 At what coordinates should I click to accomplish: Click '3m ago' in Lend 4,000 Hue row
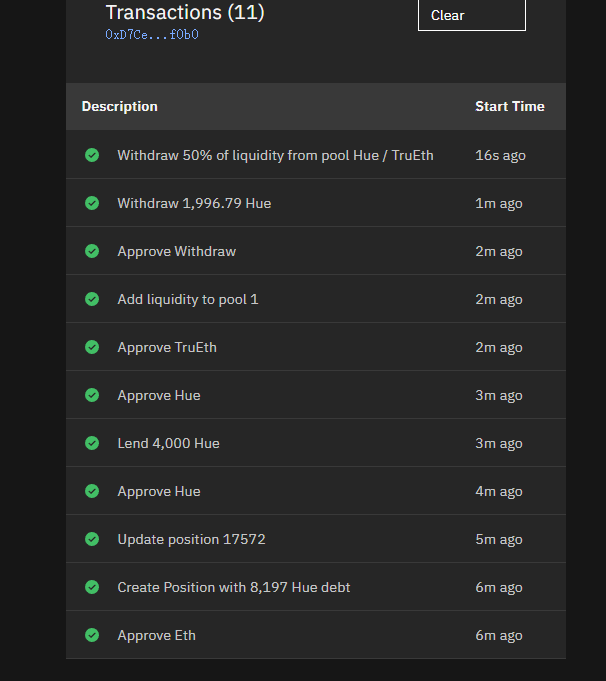499,443
